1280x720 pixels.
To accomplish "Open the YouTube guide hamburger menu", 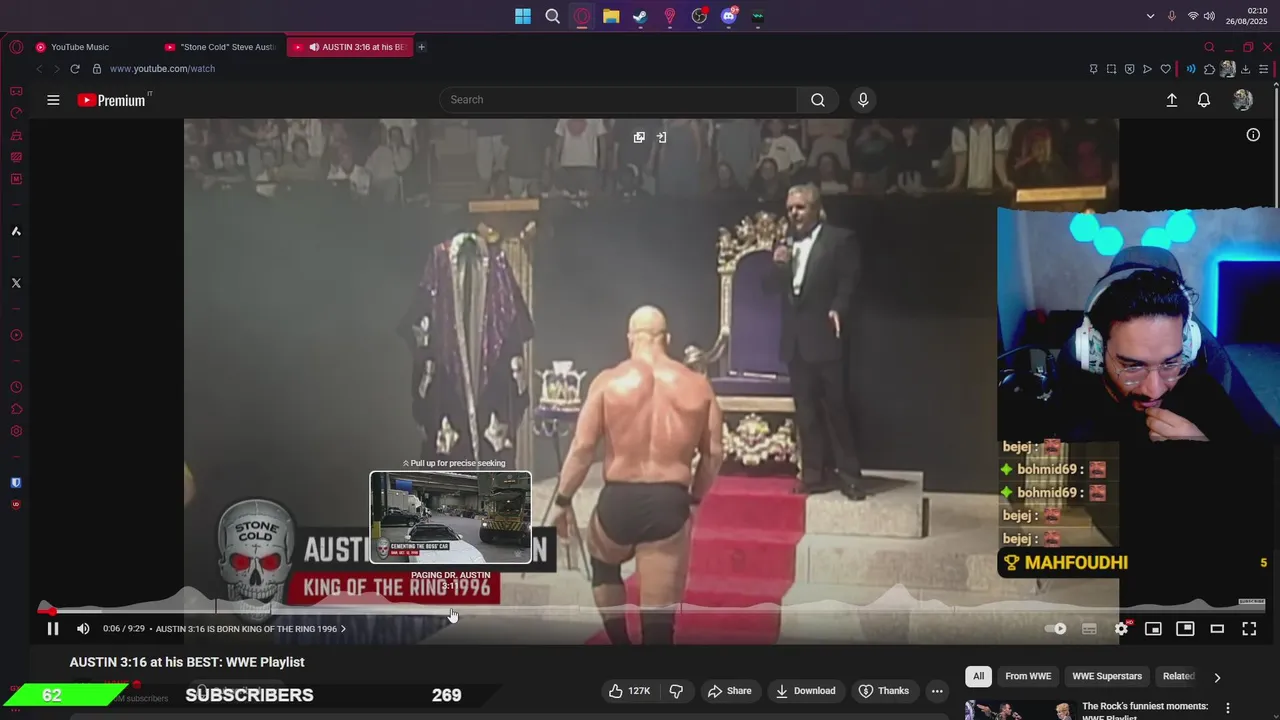I will 53,100.
